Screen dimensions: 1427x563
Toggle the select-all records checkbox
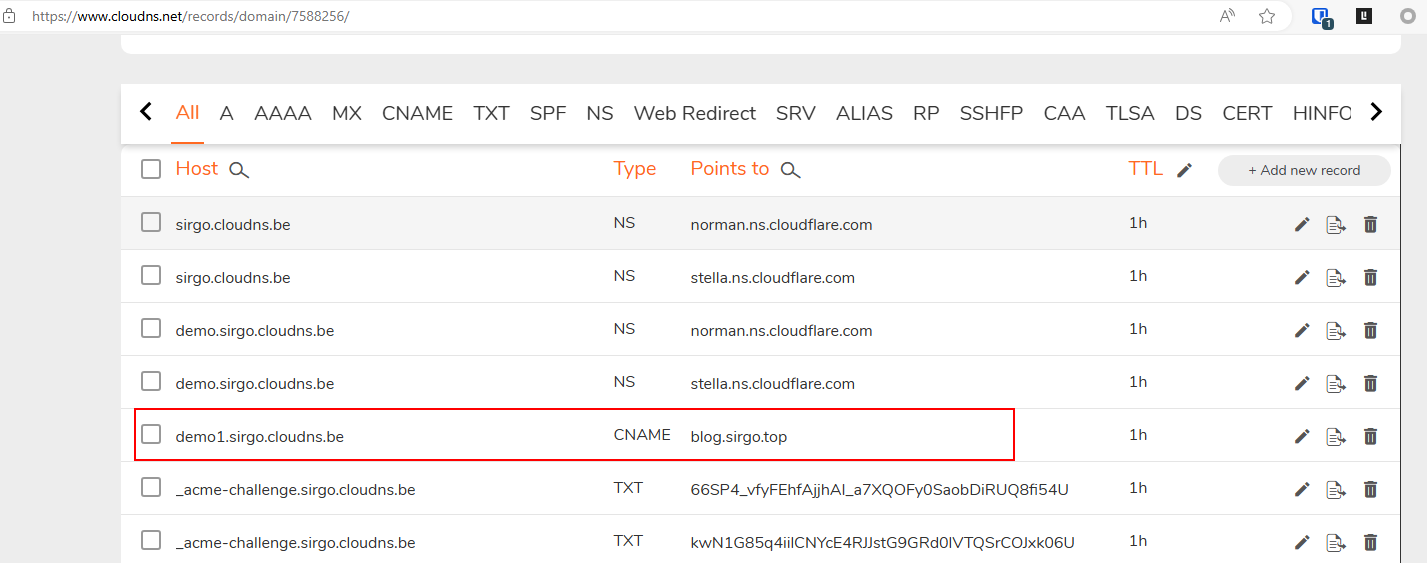point(151,169)
